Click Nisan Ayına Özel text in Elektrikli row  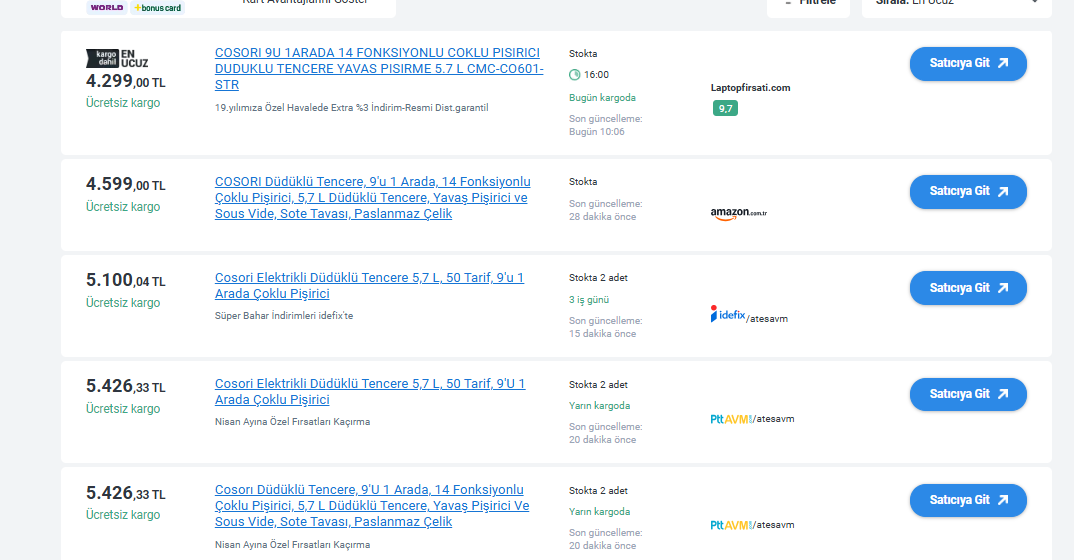click(292, 422)
